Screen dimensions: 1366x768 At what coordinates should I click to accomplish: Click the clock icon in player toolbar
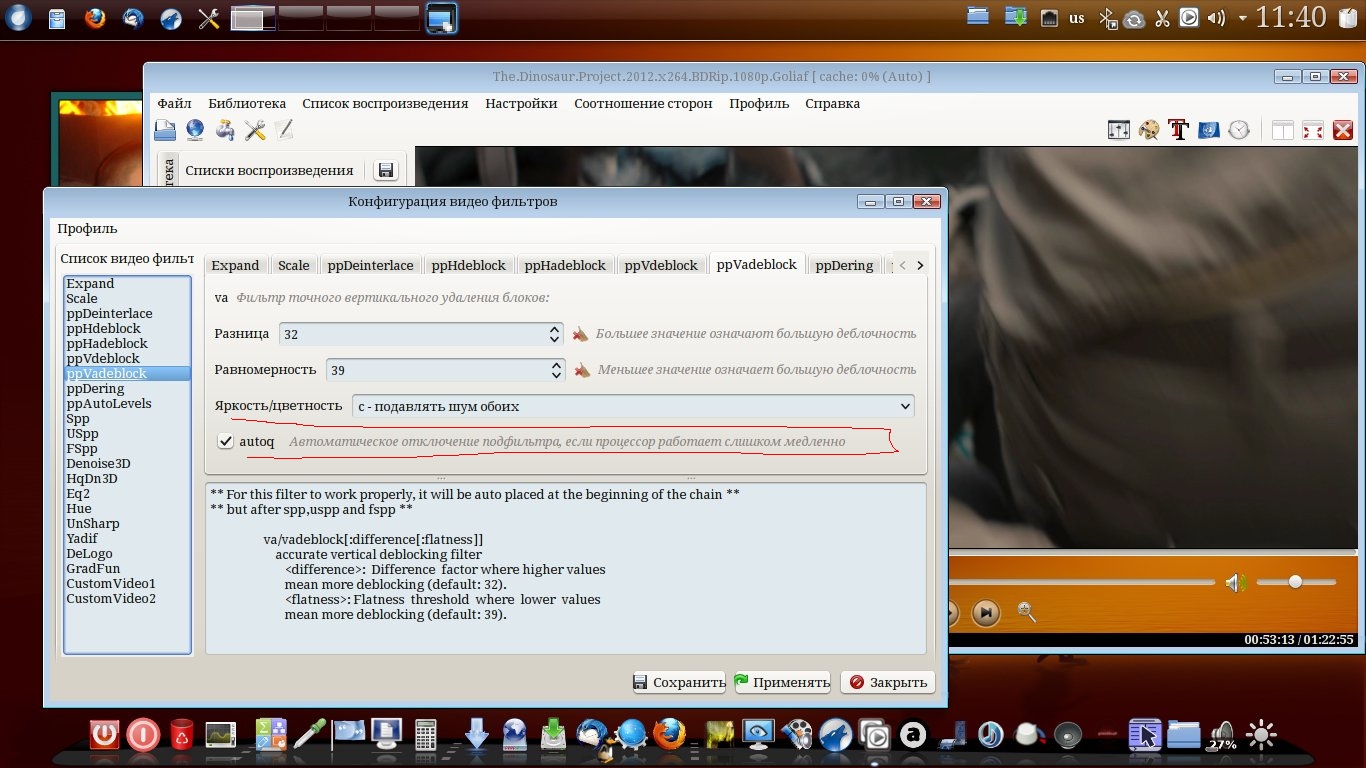point(1239,130)
